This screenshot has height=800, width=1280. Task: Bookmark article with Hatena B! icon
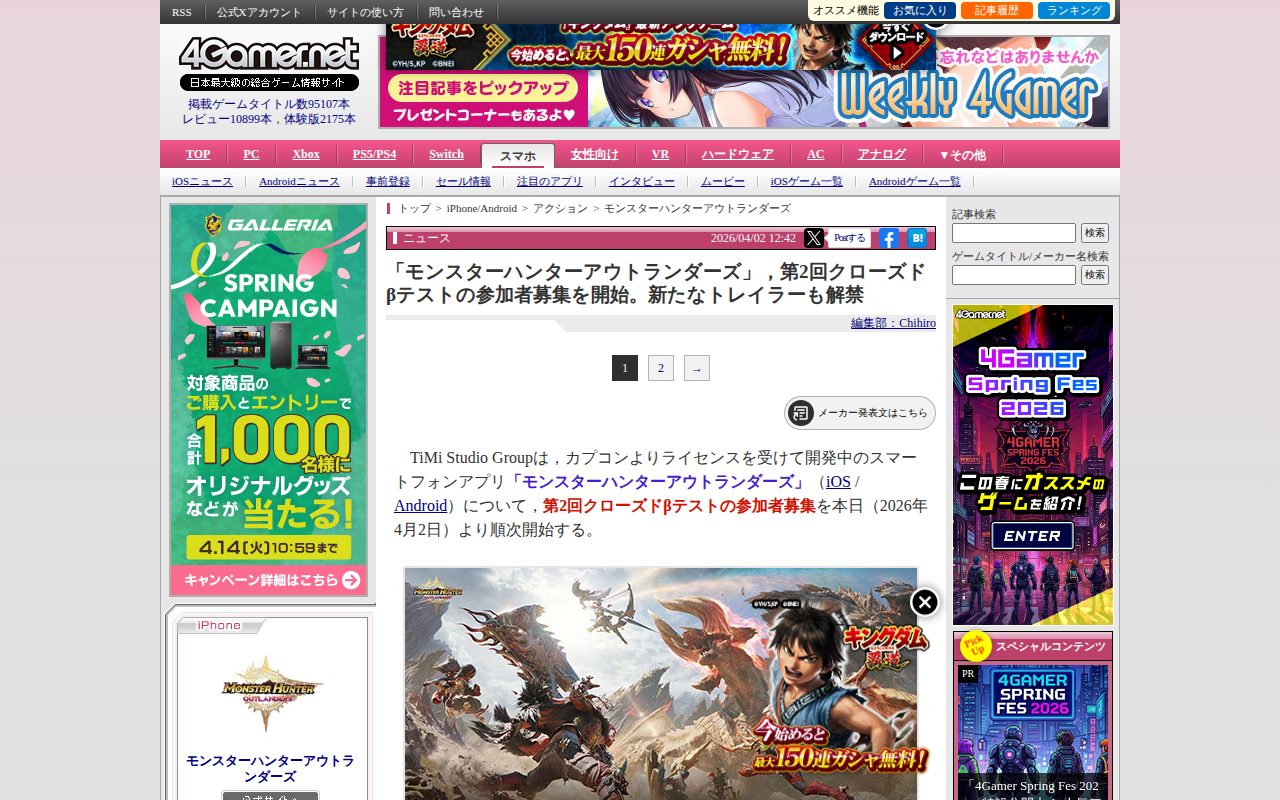coord(917,238)
